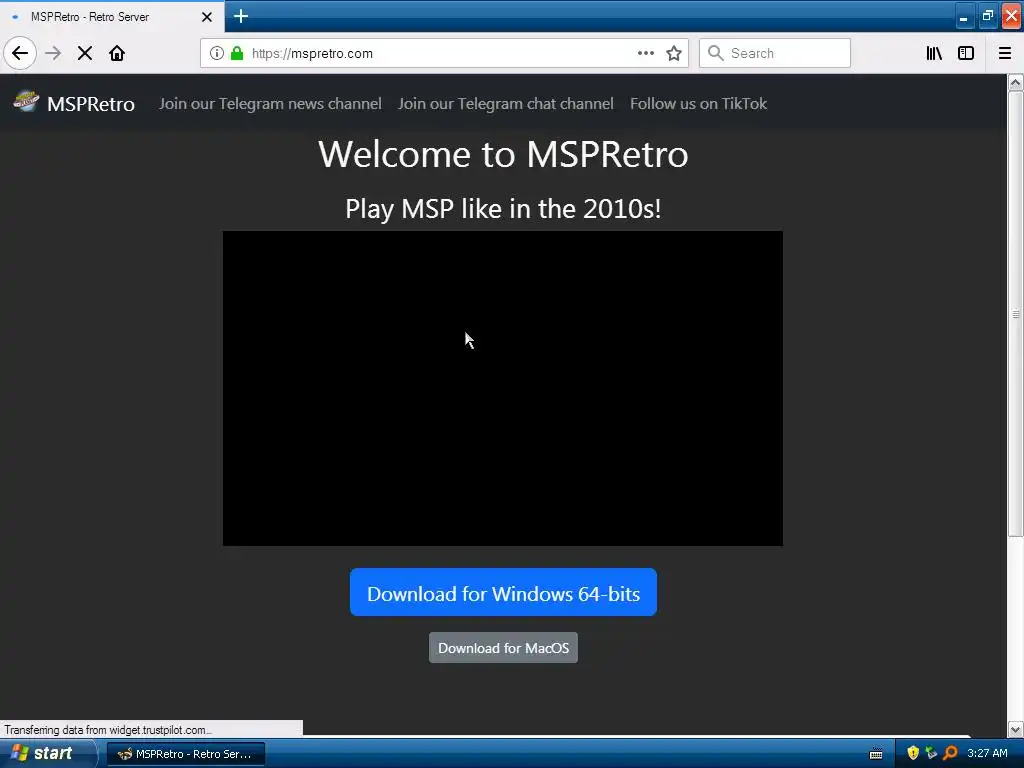Click the network connection tray icon
The width and height of the screenshot is (1024, 768).
click(931, 753)
